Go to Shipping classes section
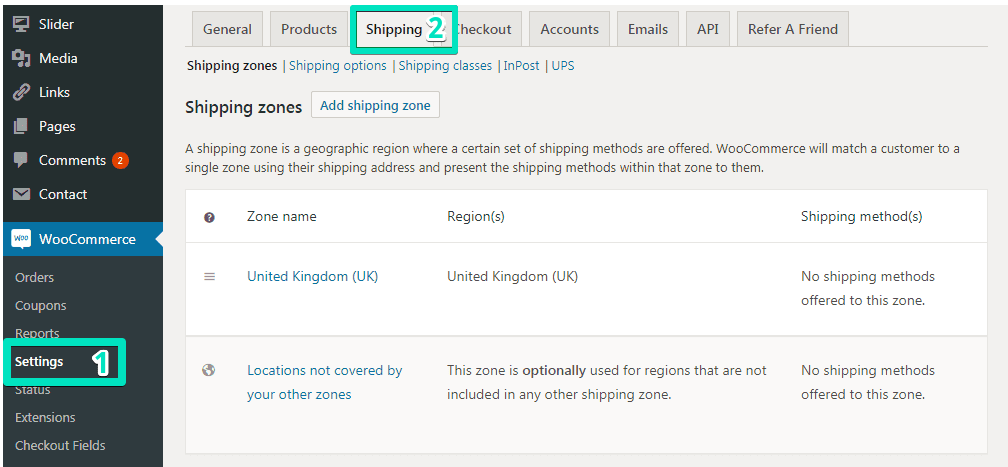The height and width of the screenshot is (467, 1008). tap(445, 66)
